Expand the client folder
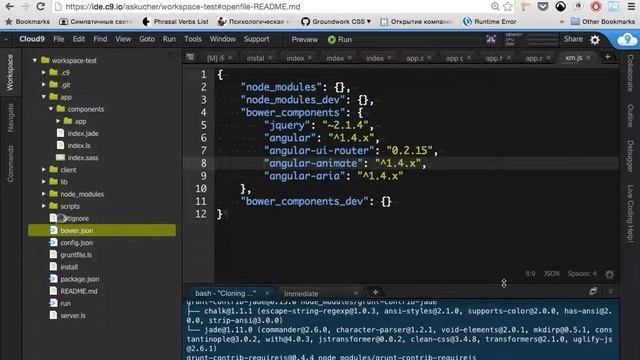 pyautogui.click(x=43, y=169)
